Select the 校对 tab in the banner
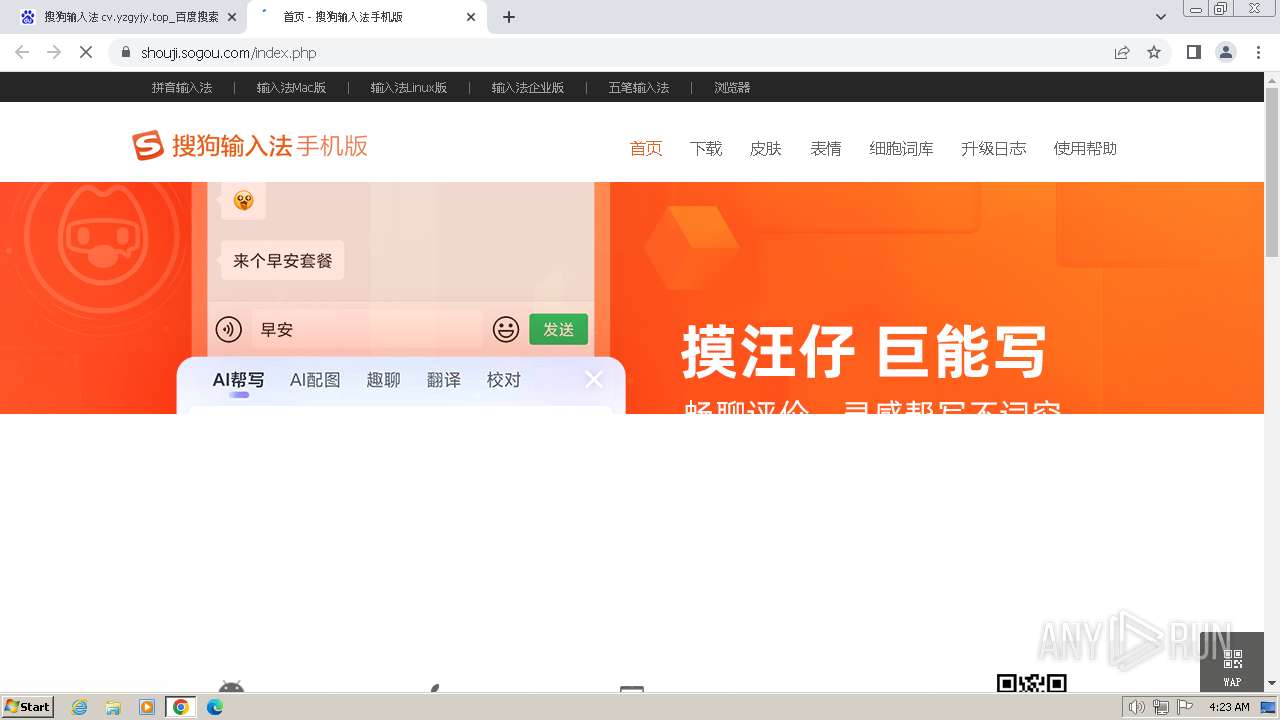This screenshot has height=720, width=1280. [504, 380]
